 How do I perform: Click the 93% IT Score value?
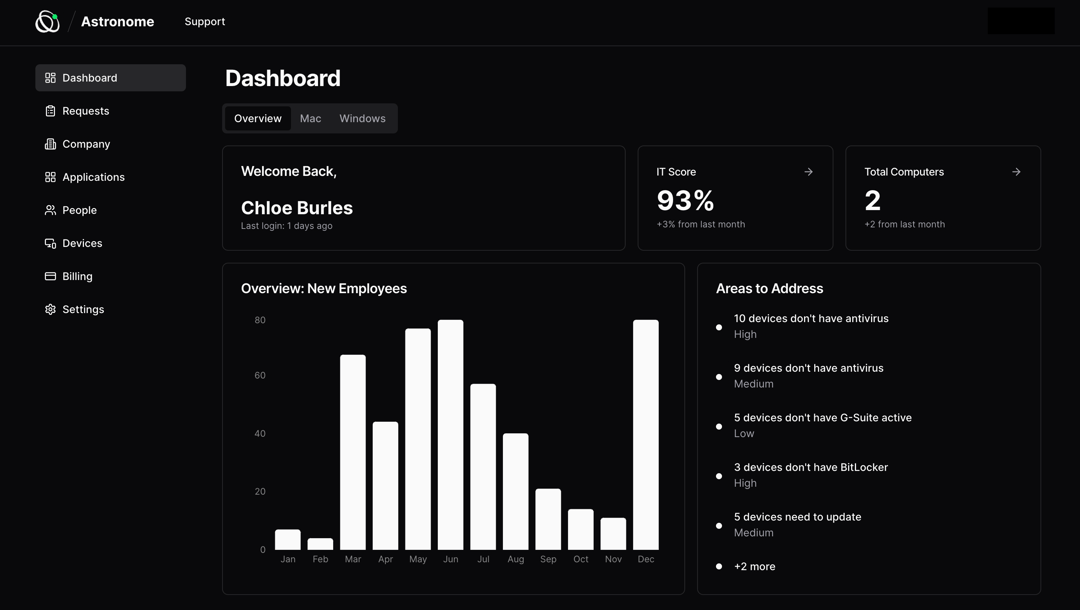[685, 200]
